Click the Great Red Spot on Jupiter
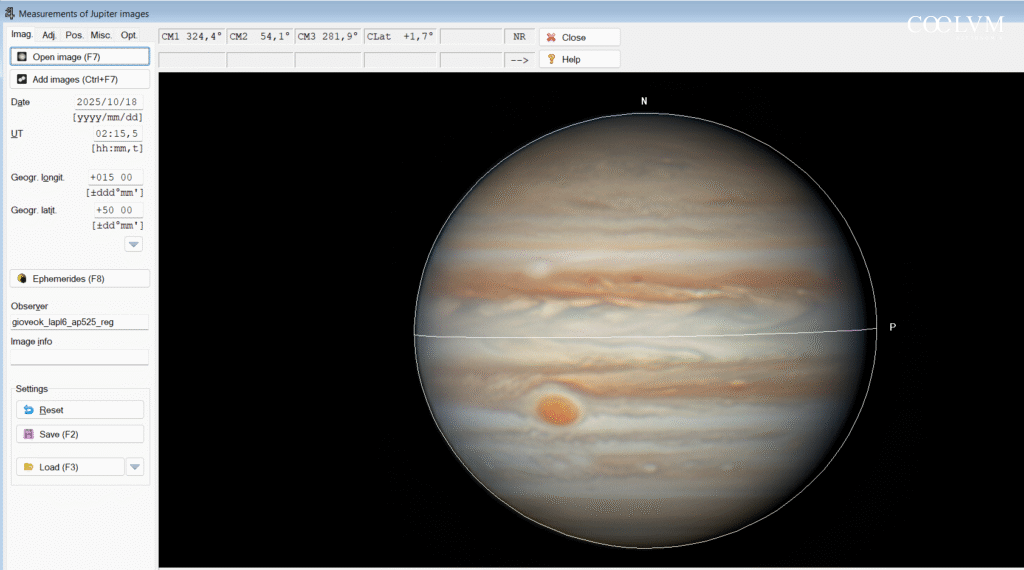 tap(558, 408)
